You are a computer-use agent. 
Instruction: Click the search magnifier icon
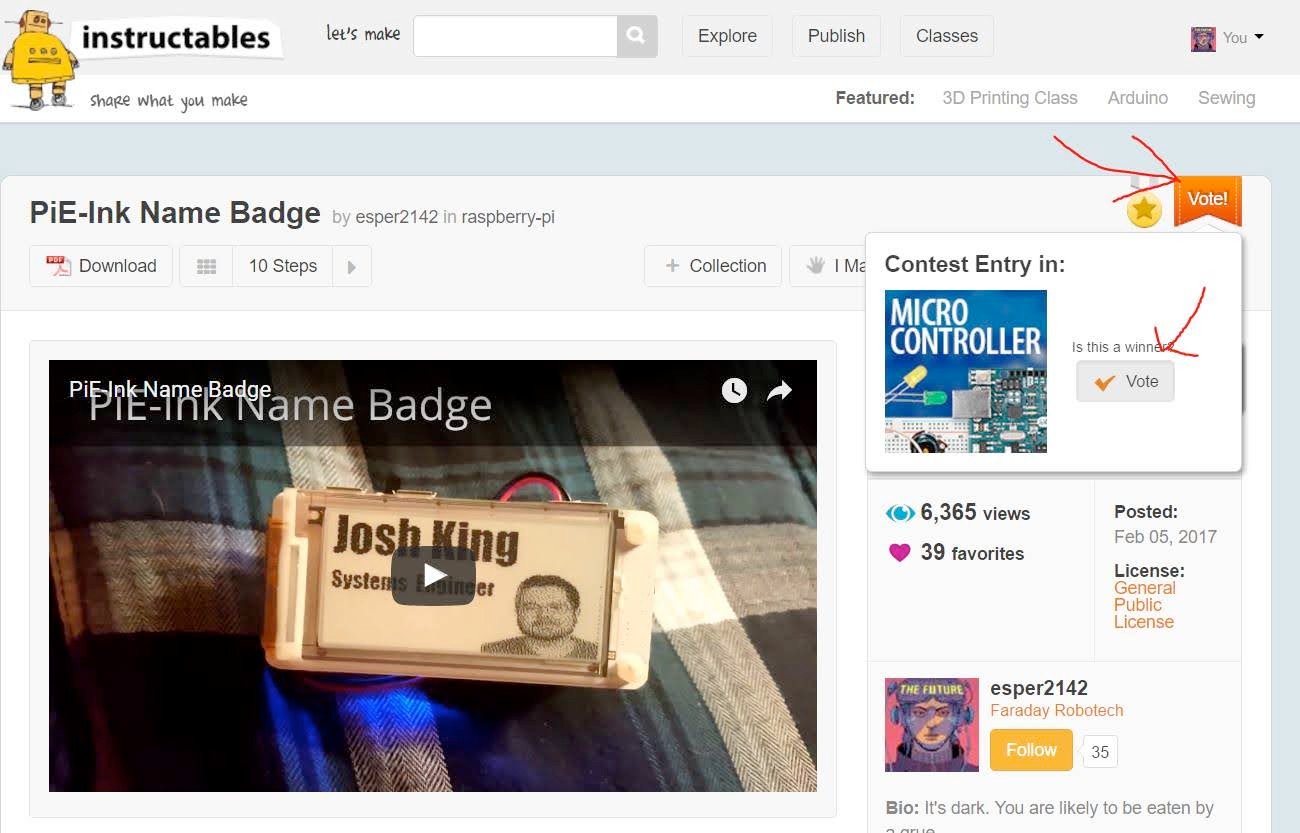(637, 35)
